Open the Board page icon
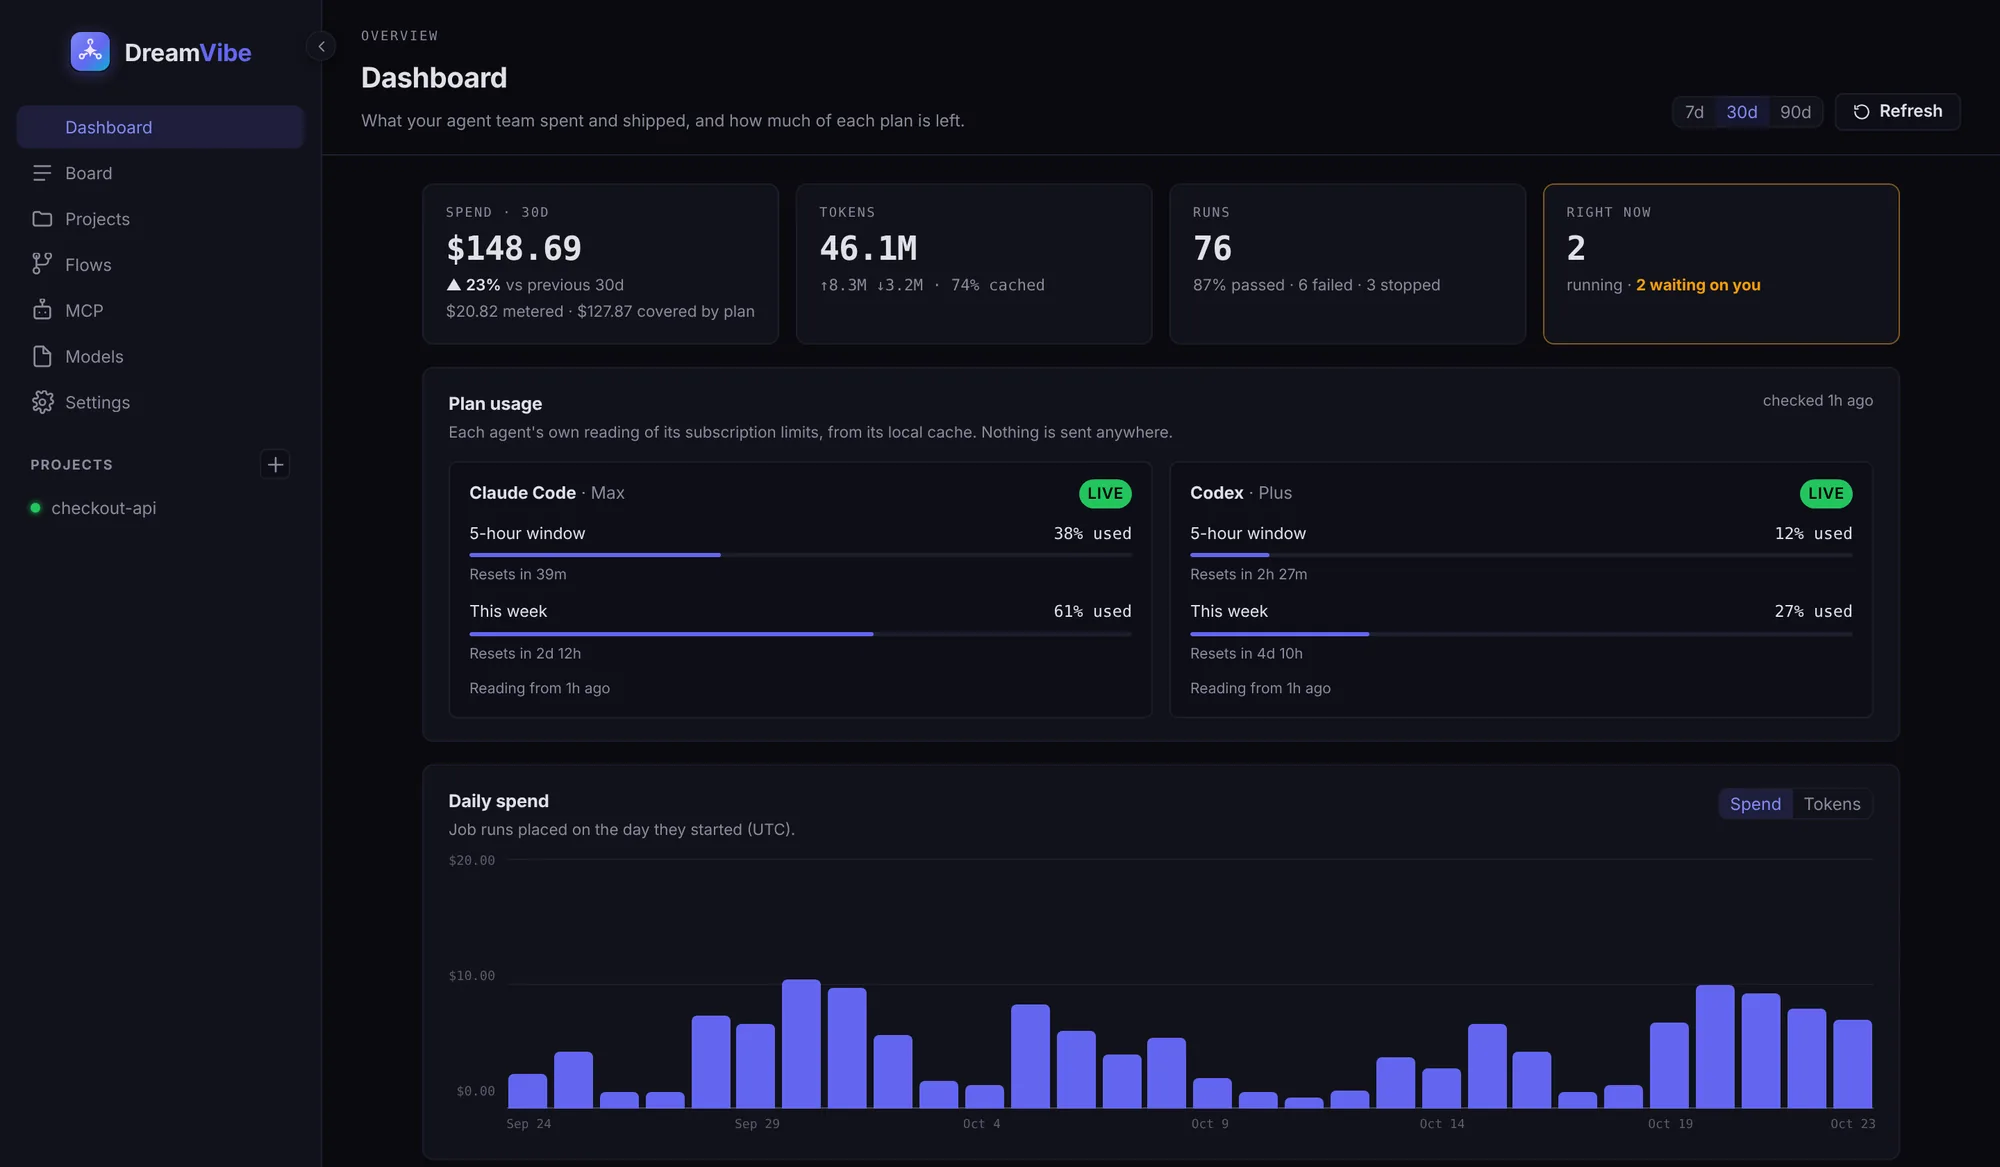The width and height of the screenshot is (2000, 1167). pos(42,173)
